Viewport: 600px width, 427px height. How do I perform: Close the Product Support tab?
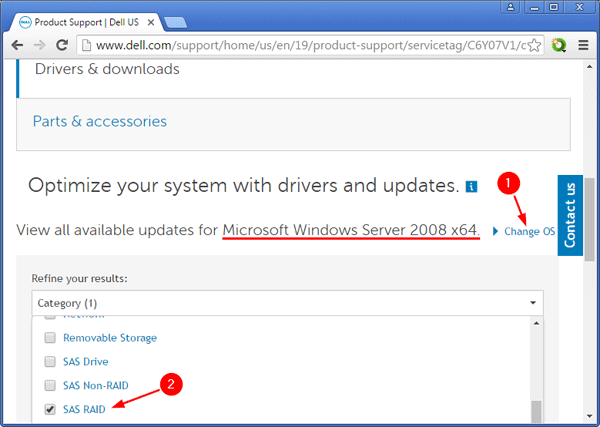point(151,21)
